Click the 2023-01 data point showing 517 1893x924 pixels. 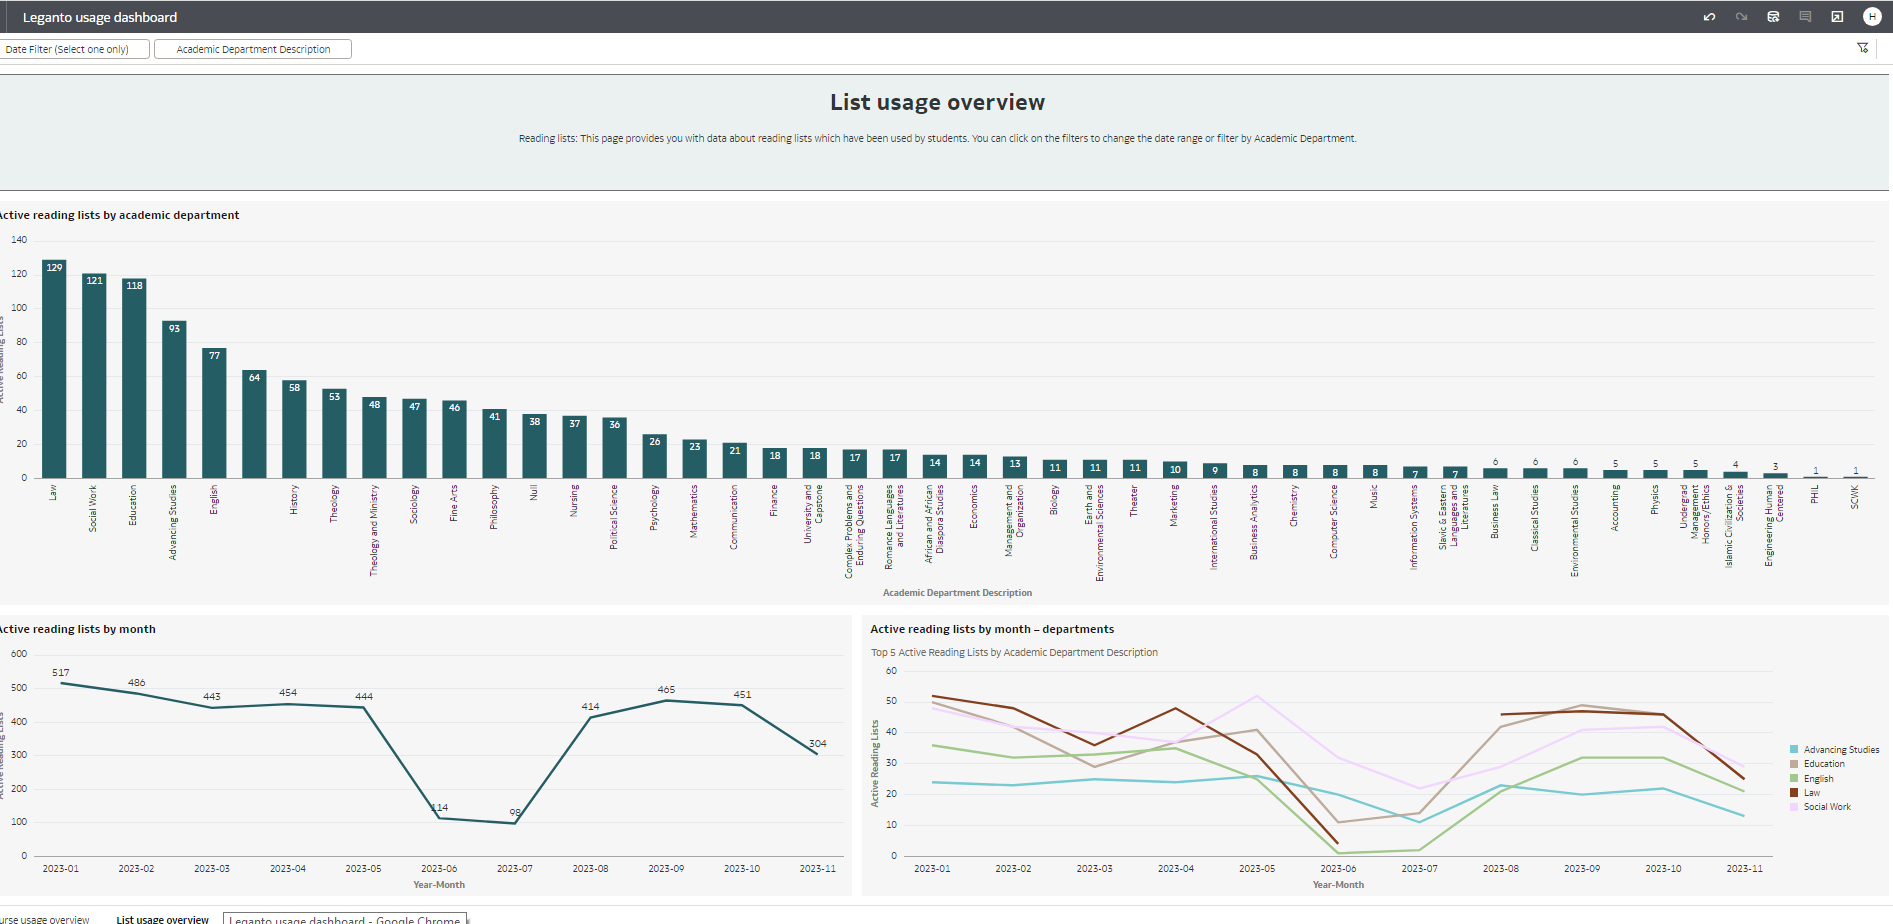62,683
